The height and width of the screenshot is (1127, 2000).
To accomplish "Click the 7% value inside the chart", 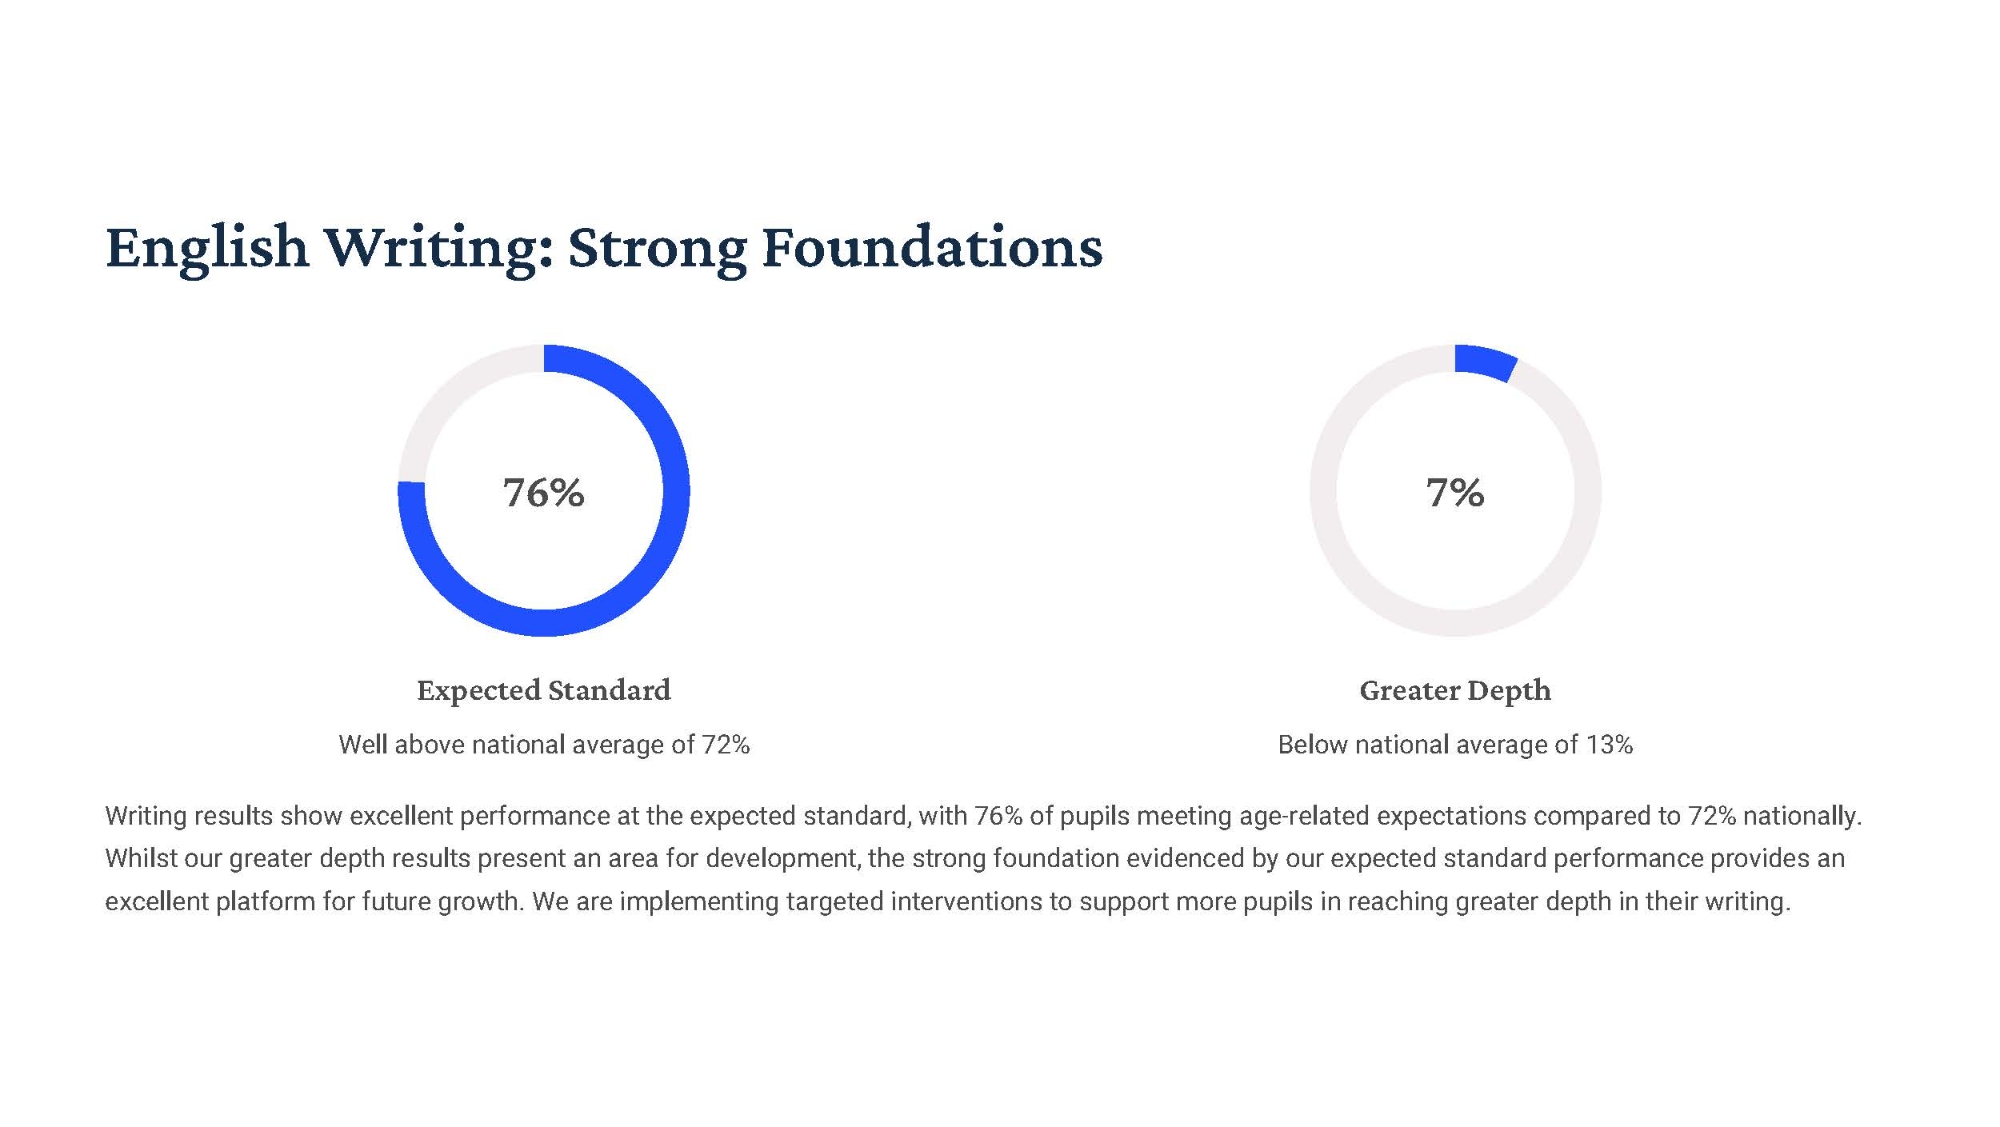I will (1455, 492).
